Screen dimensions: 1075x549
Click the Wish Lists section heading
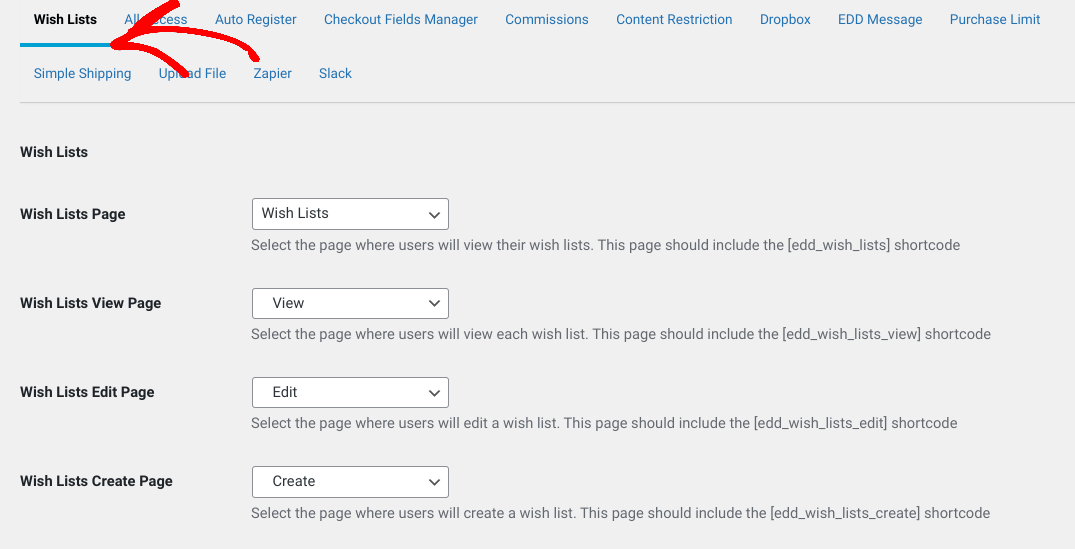(x=54, y=152)
